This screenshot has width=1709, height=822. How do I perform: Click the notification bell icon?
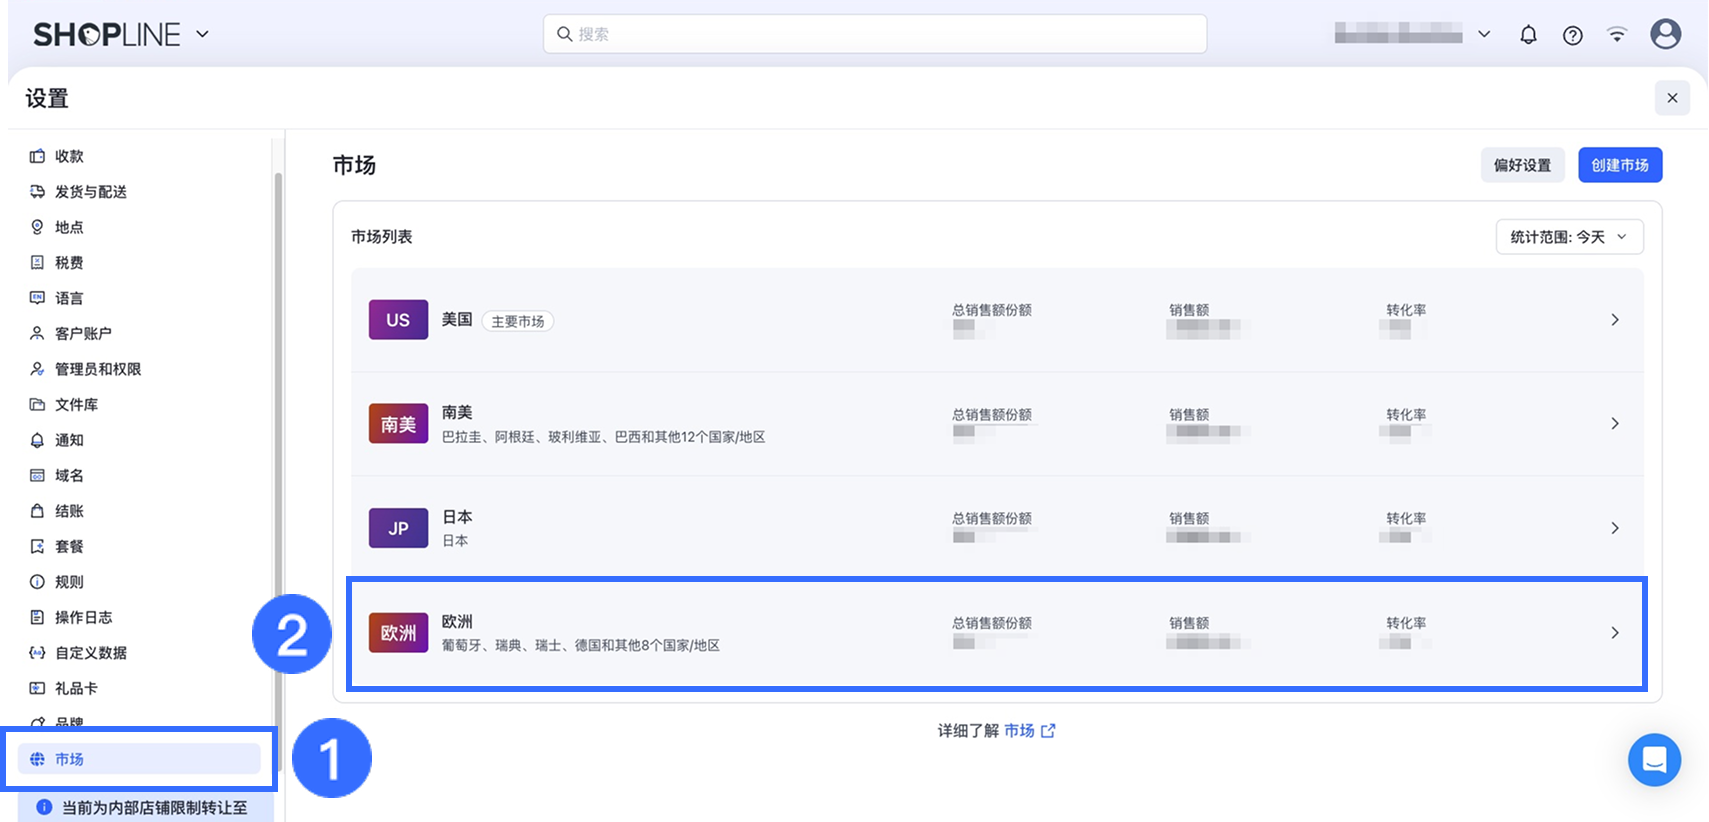point(1528,35)
